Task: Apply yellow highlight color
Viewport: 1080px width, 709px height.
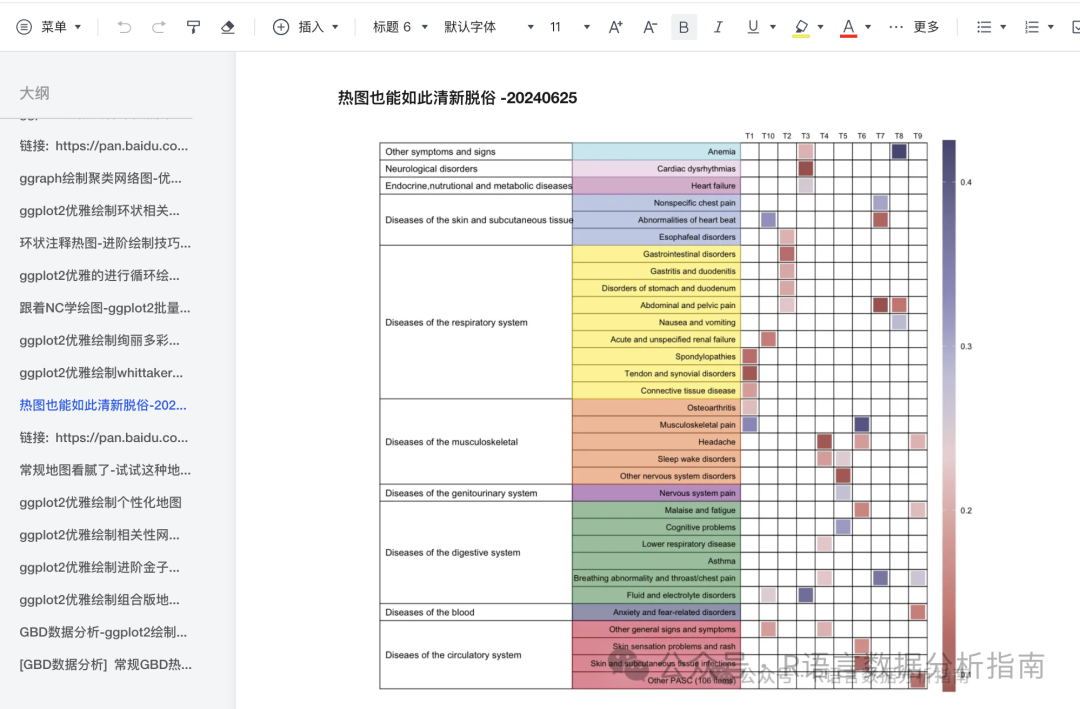Action: 800,28
